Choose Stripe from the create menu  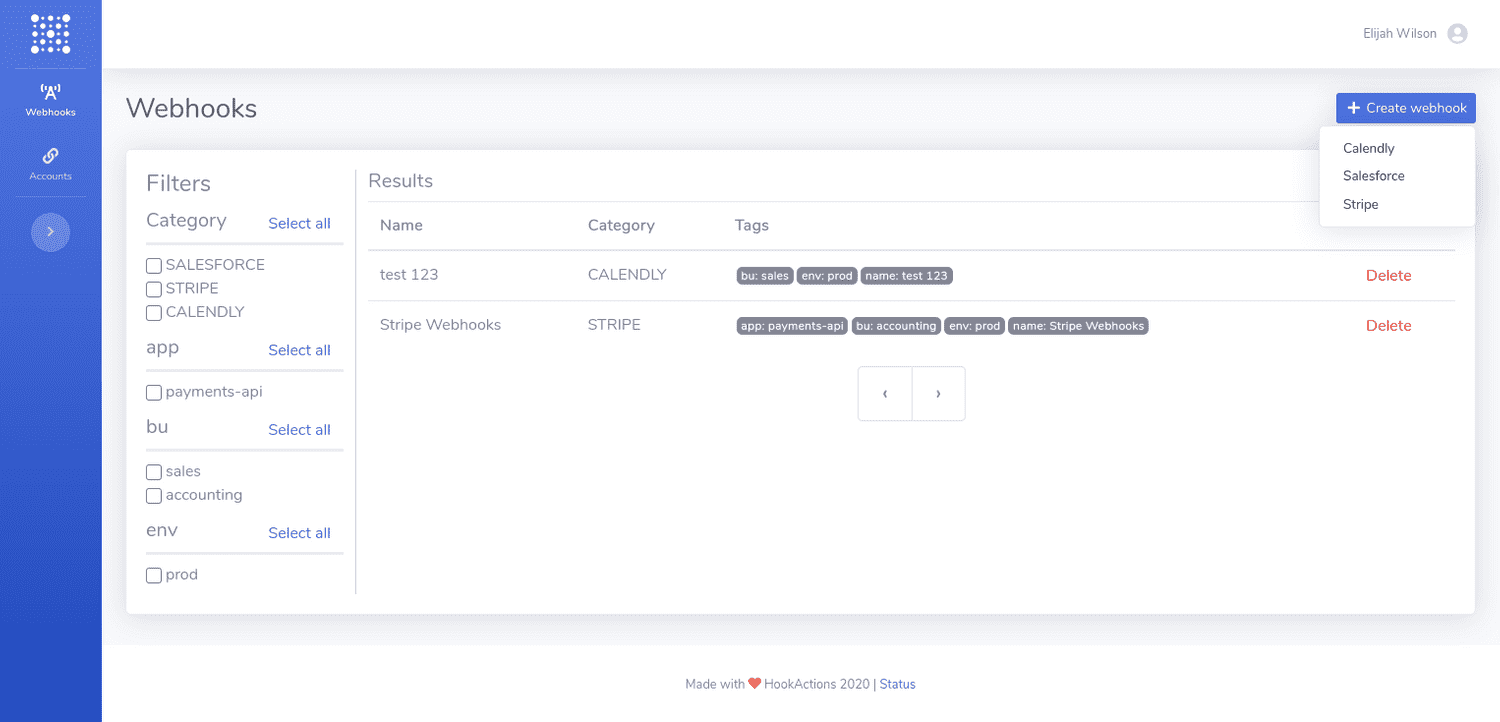pos(1360,204)
